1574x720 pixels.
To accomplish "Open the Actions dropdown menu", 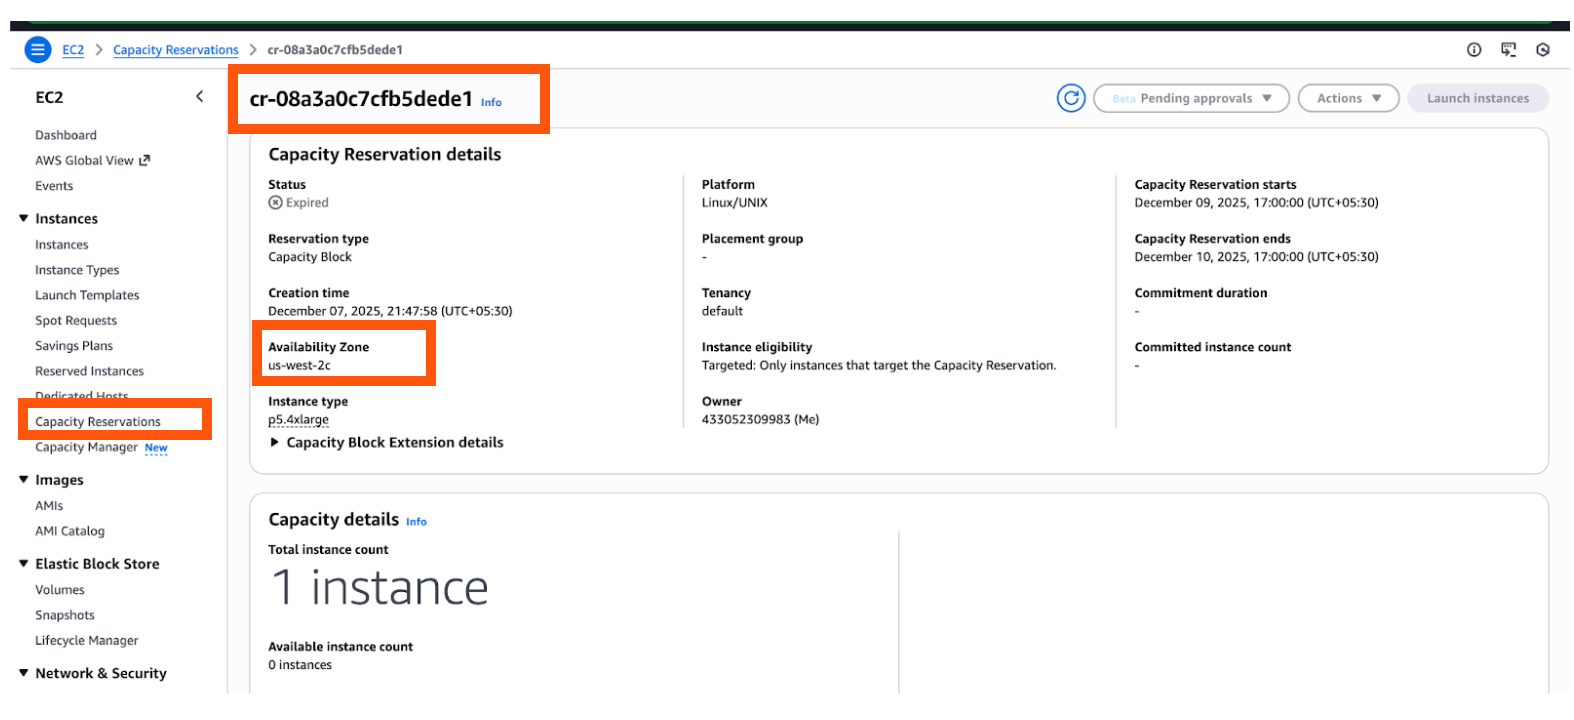I will [x=1348, y=98].
